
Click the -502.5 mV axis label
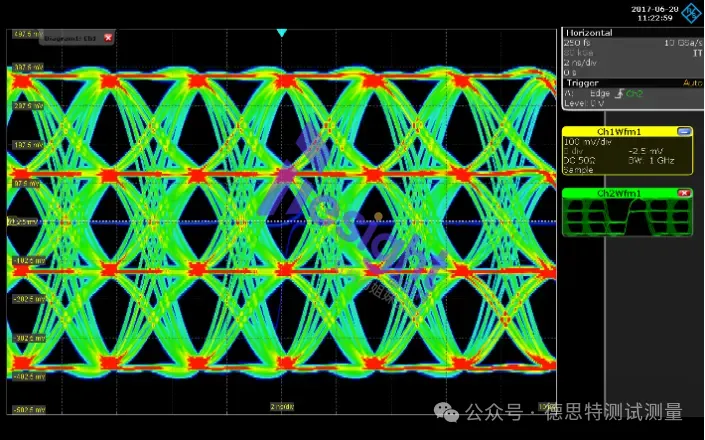(29, 410)
